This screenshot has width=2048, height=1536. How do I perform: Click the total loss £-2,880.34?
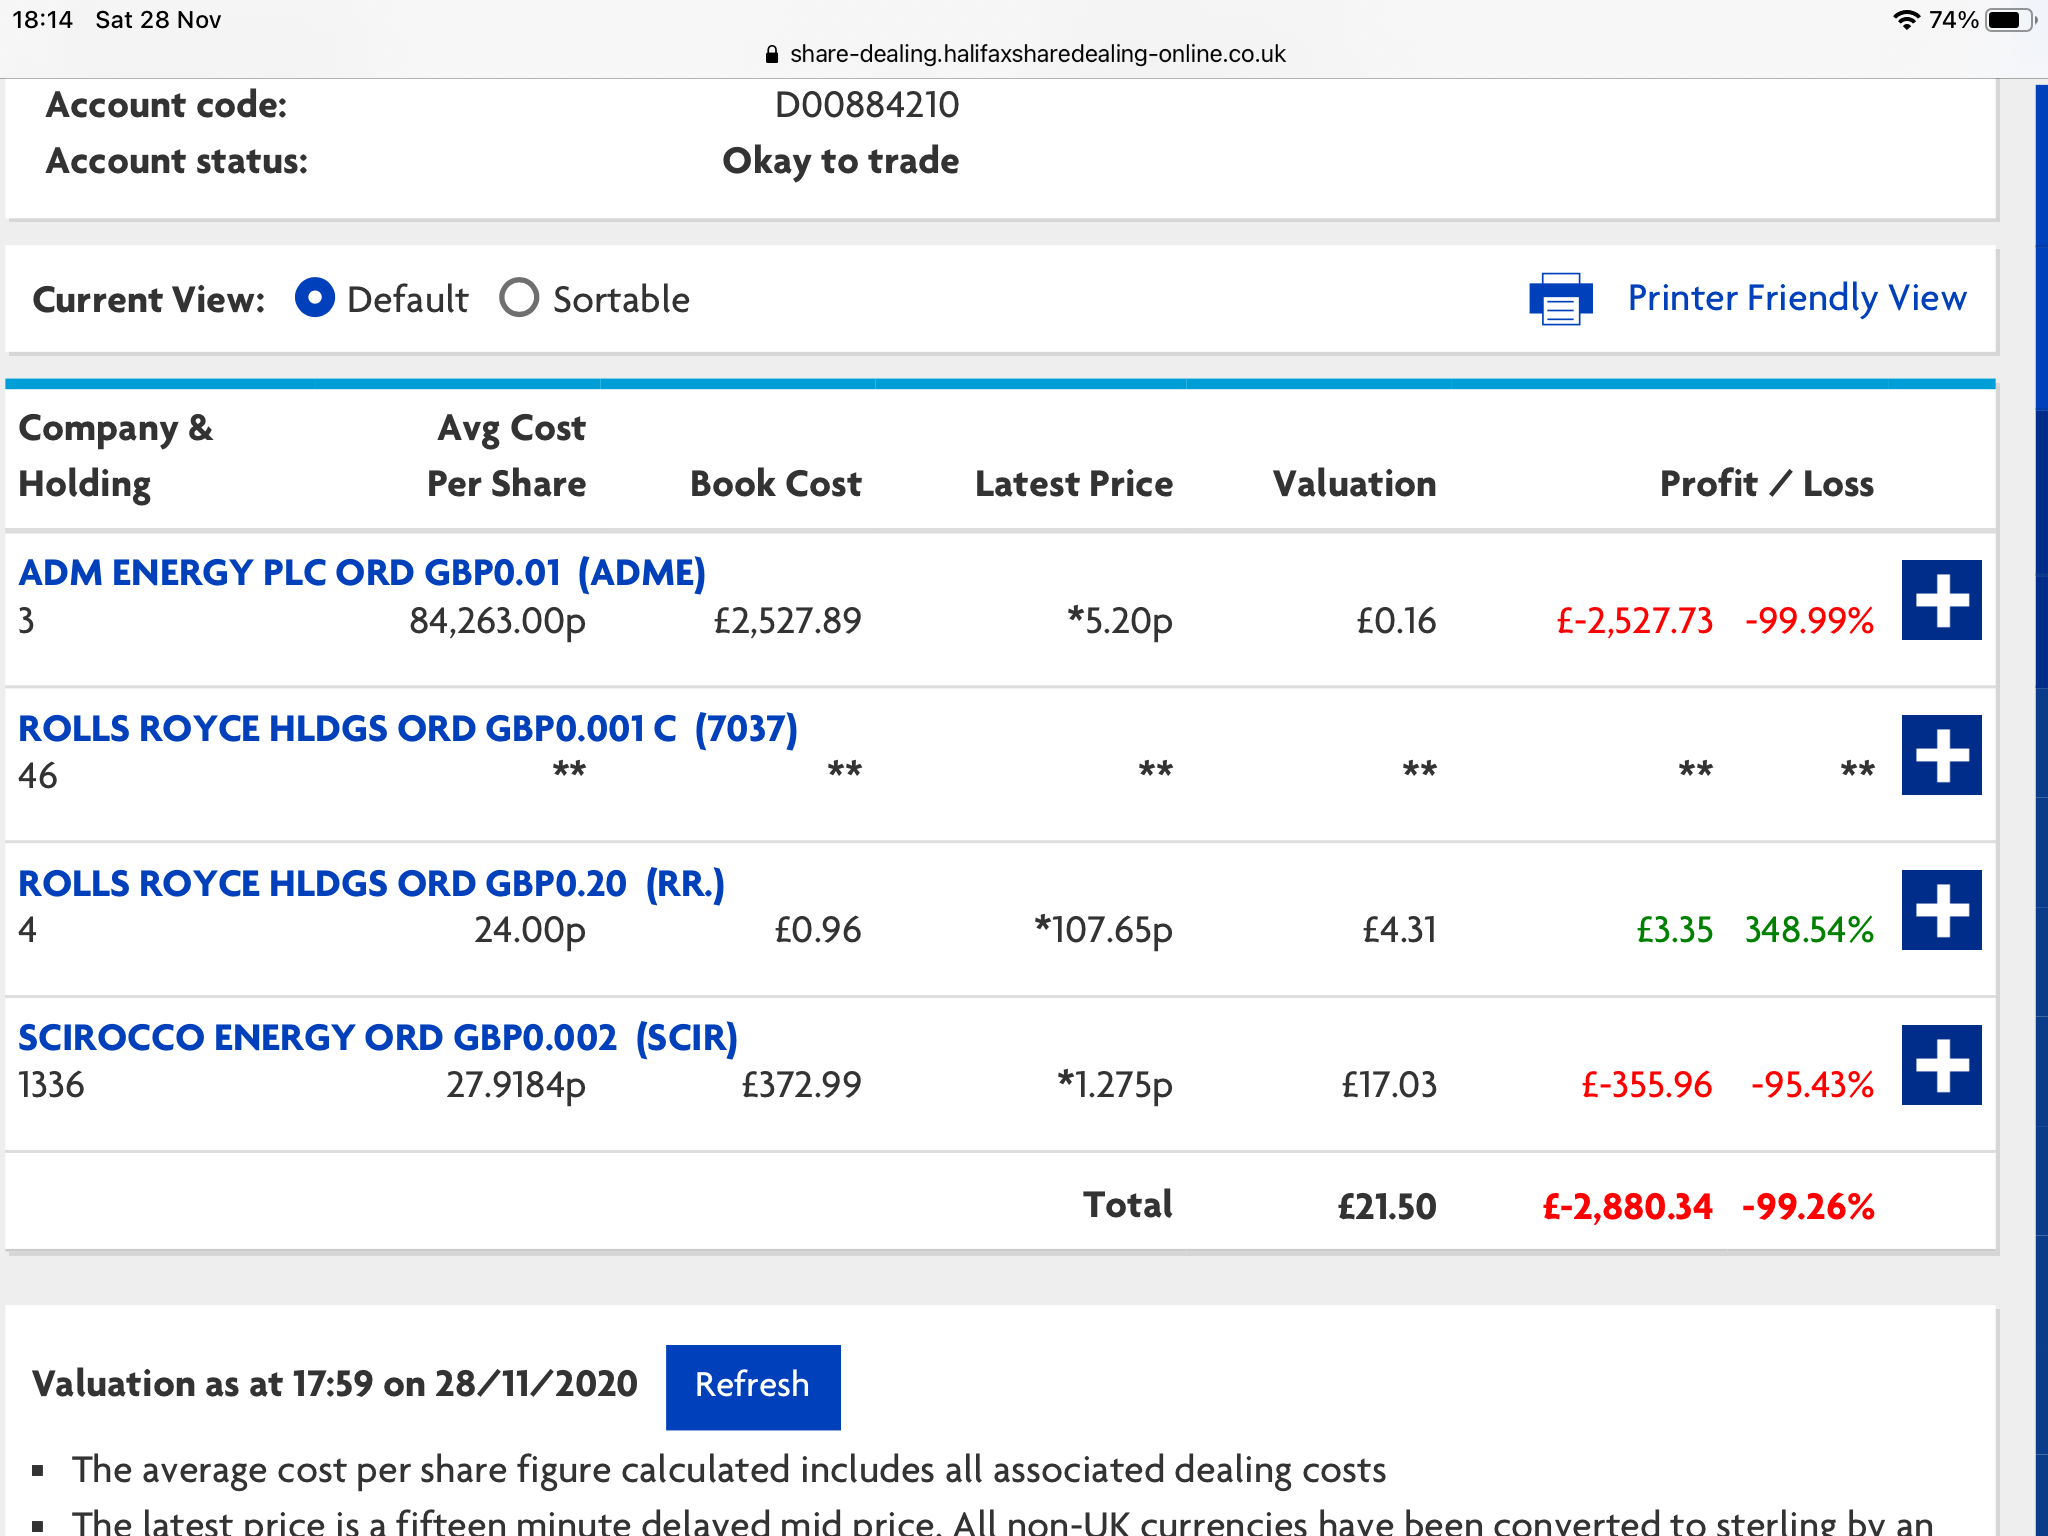(x=1627, y=1207)
